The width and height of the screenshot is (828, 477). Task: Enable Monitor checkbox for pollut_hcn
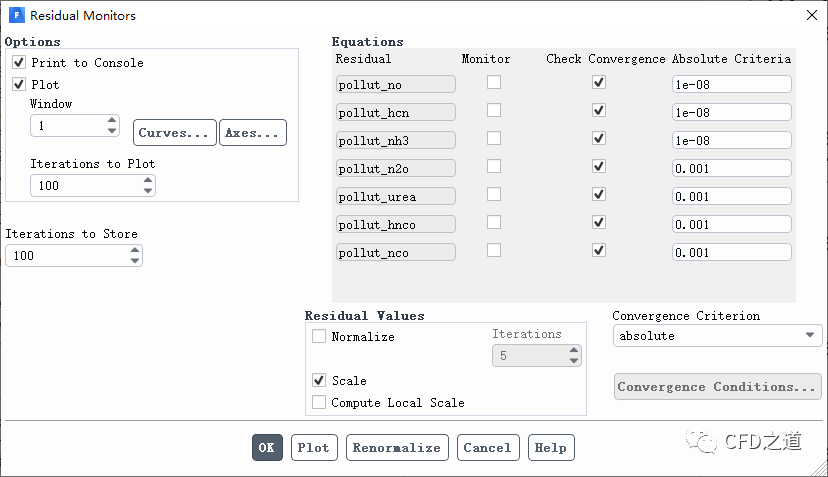494,111
